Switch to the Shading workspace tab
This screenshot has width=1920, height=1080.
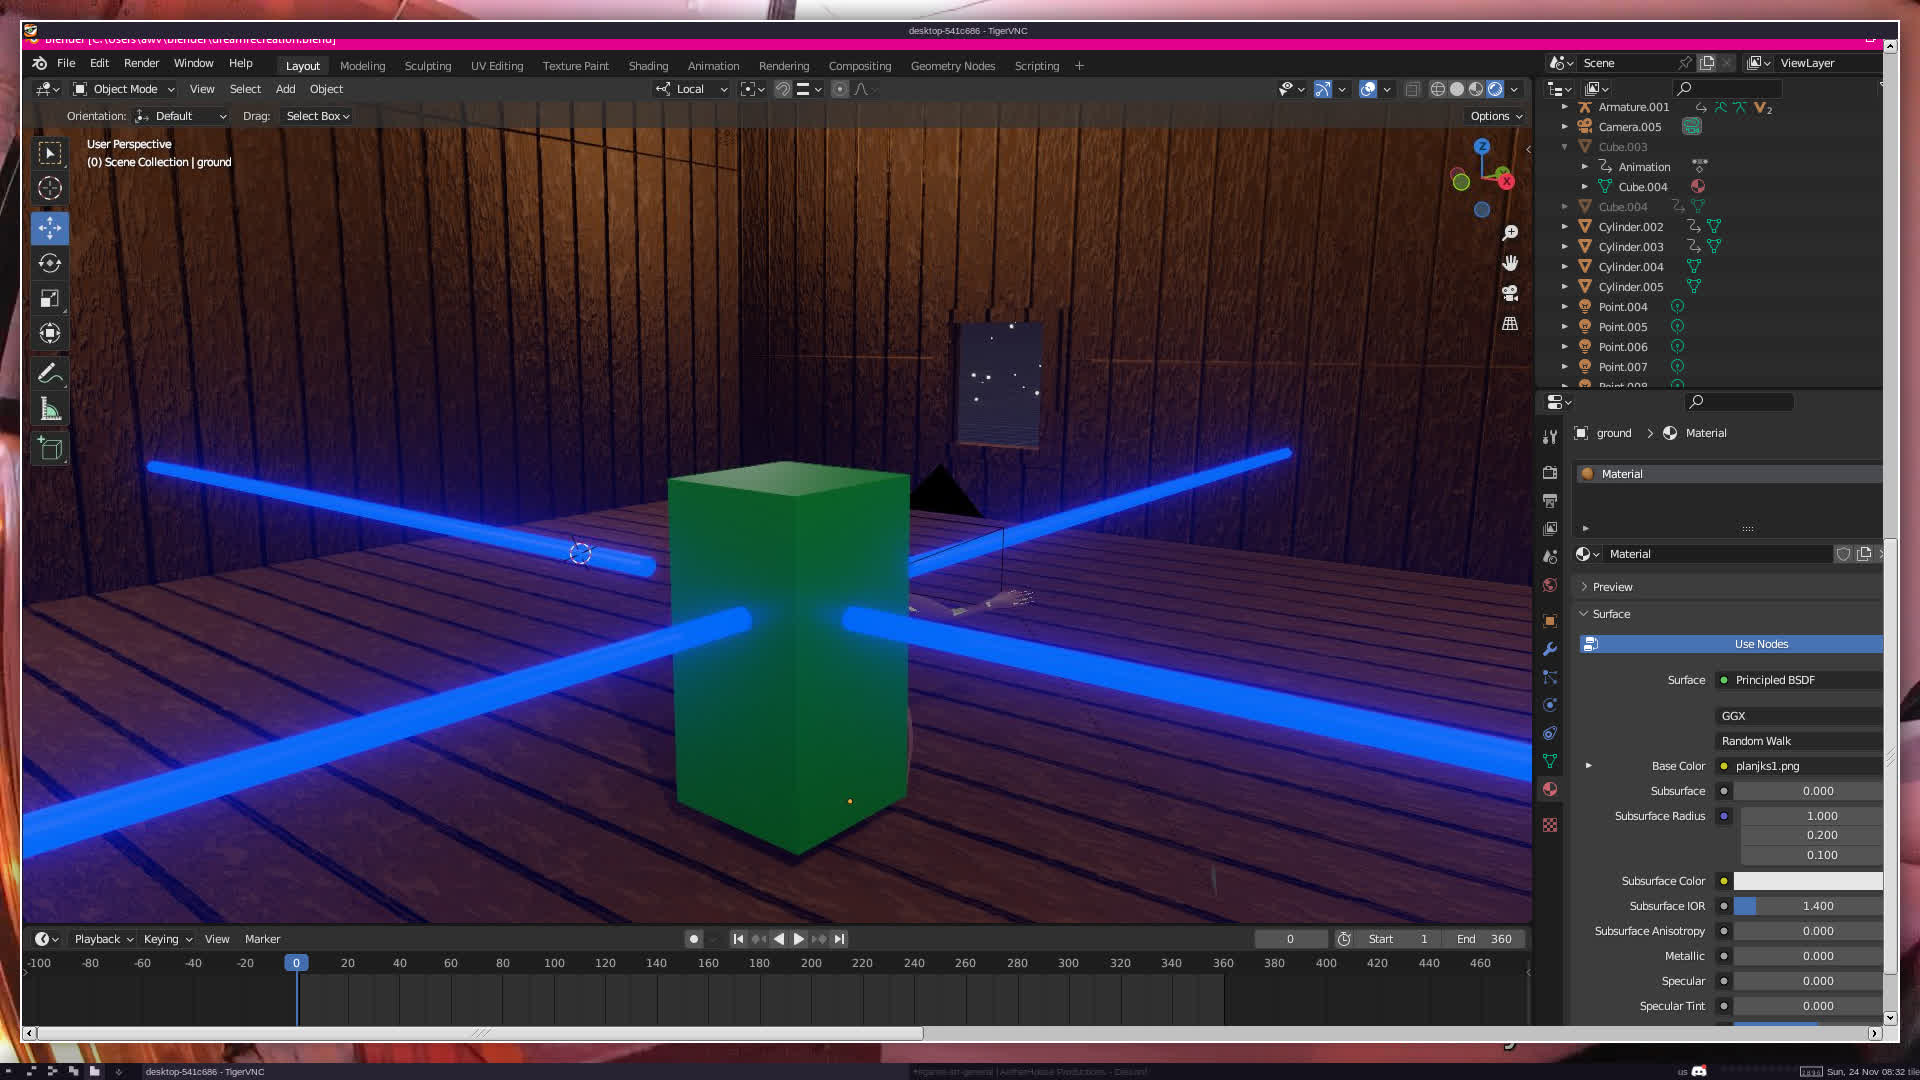[x=648, y=66]
